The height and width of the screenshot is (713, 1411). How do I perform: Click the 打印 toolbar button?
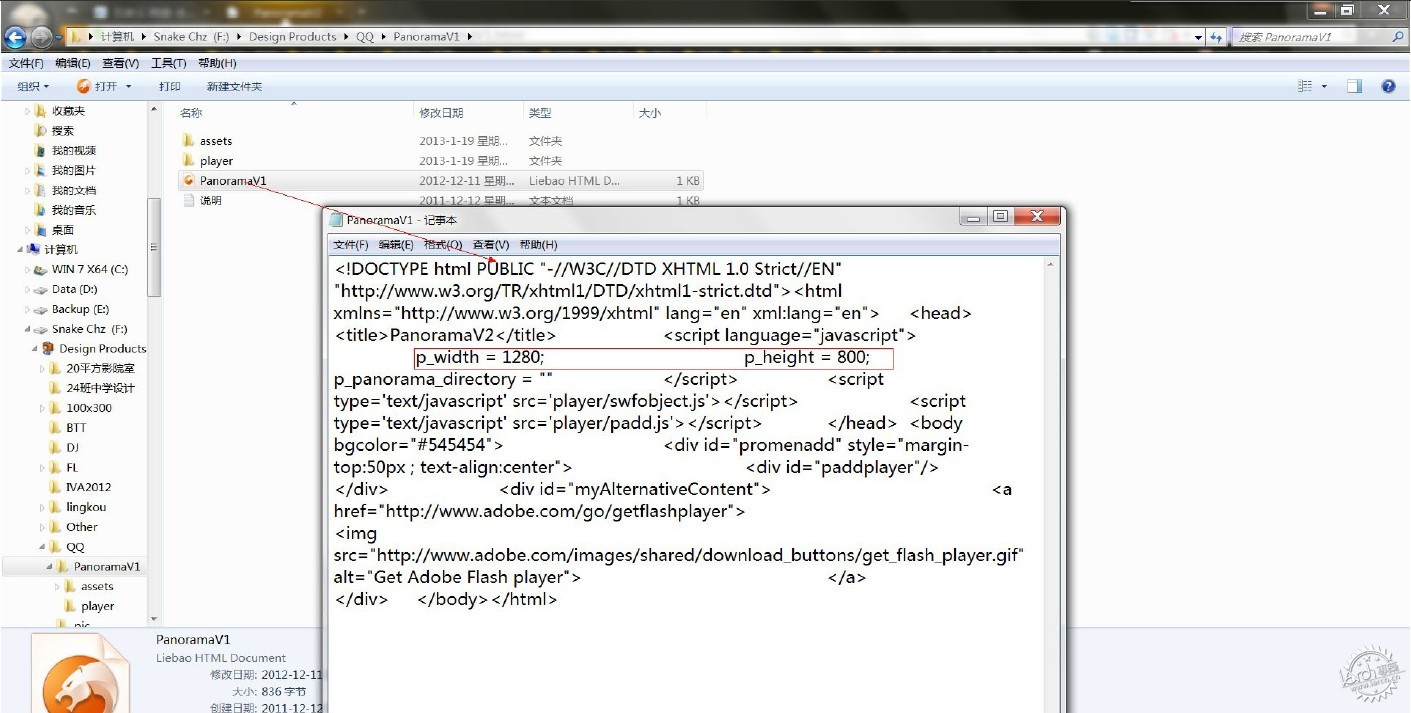point(170,87)
